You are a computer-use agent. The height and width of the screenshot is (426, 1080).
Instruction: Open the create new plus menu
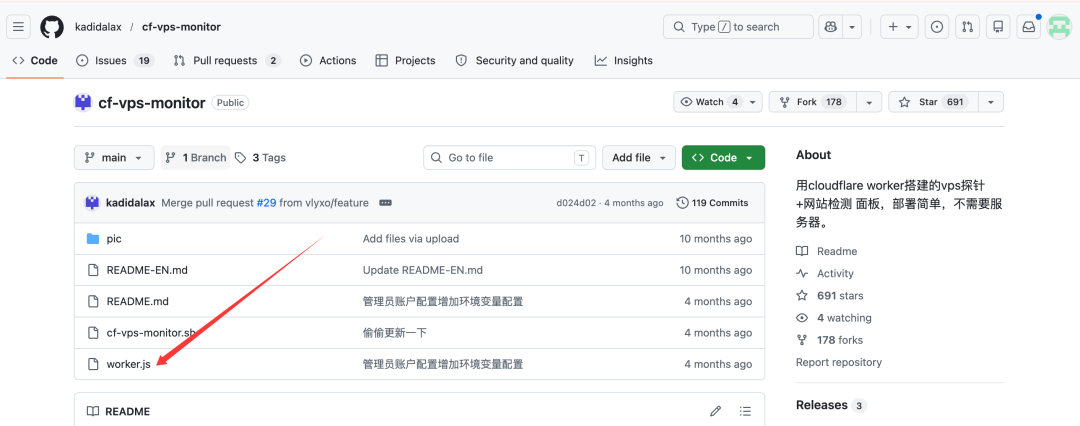point(899,27)
